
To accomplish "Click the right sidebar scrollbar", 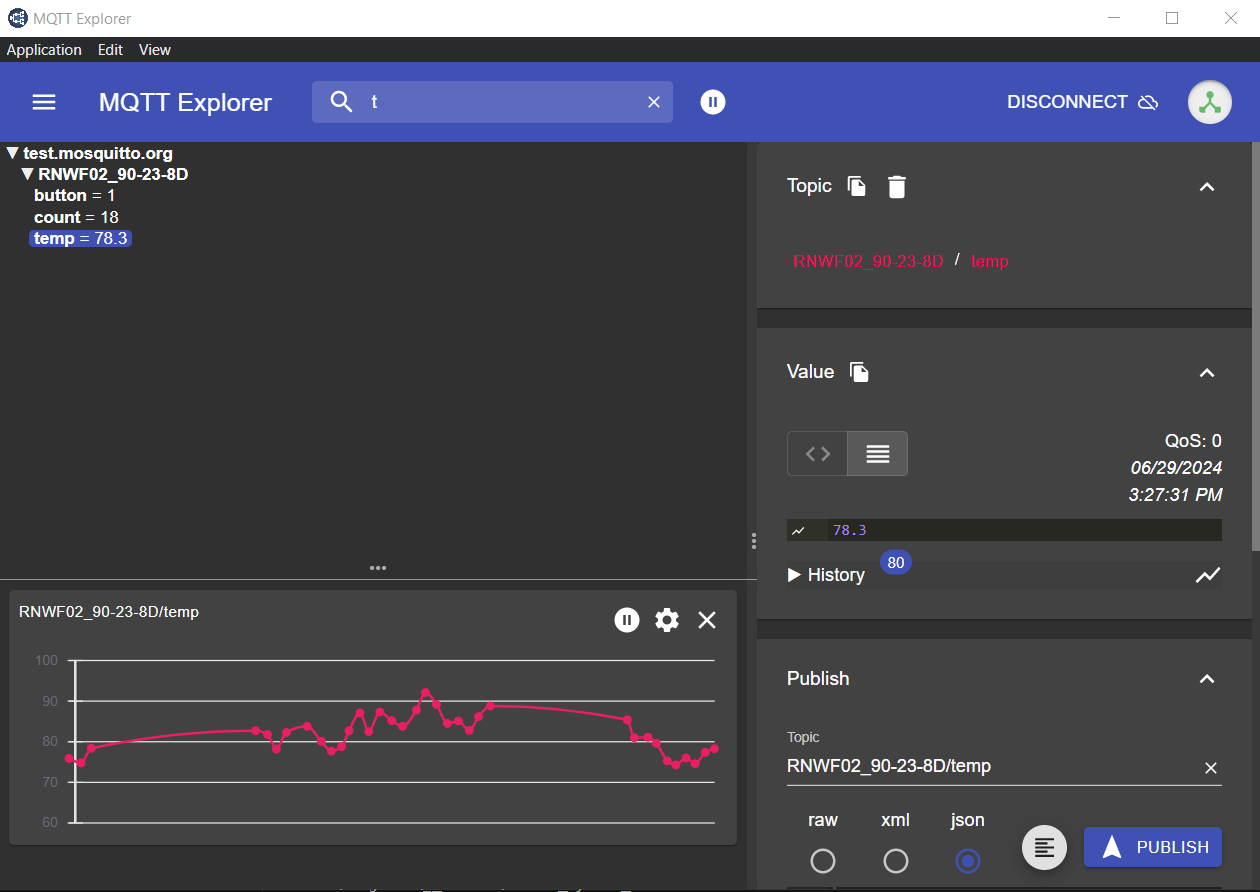I will 1256,346.
